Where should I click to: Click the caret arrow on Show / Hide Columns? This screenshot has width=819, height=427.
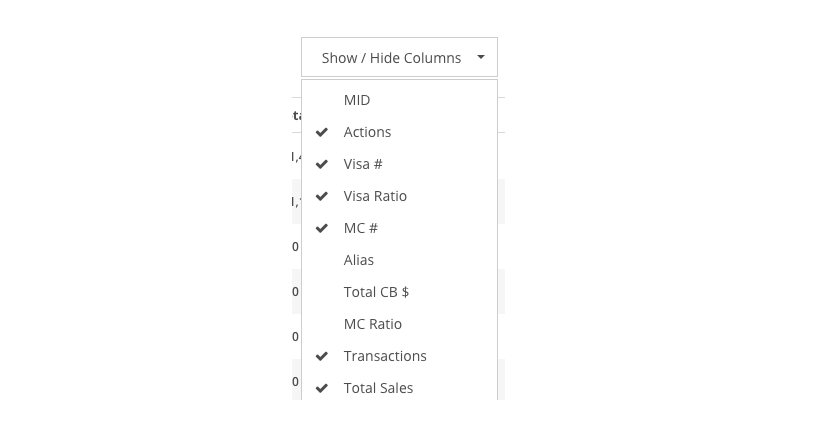[x=481, y=57]
